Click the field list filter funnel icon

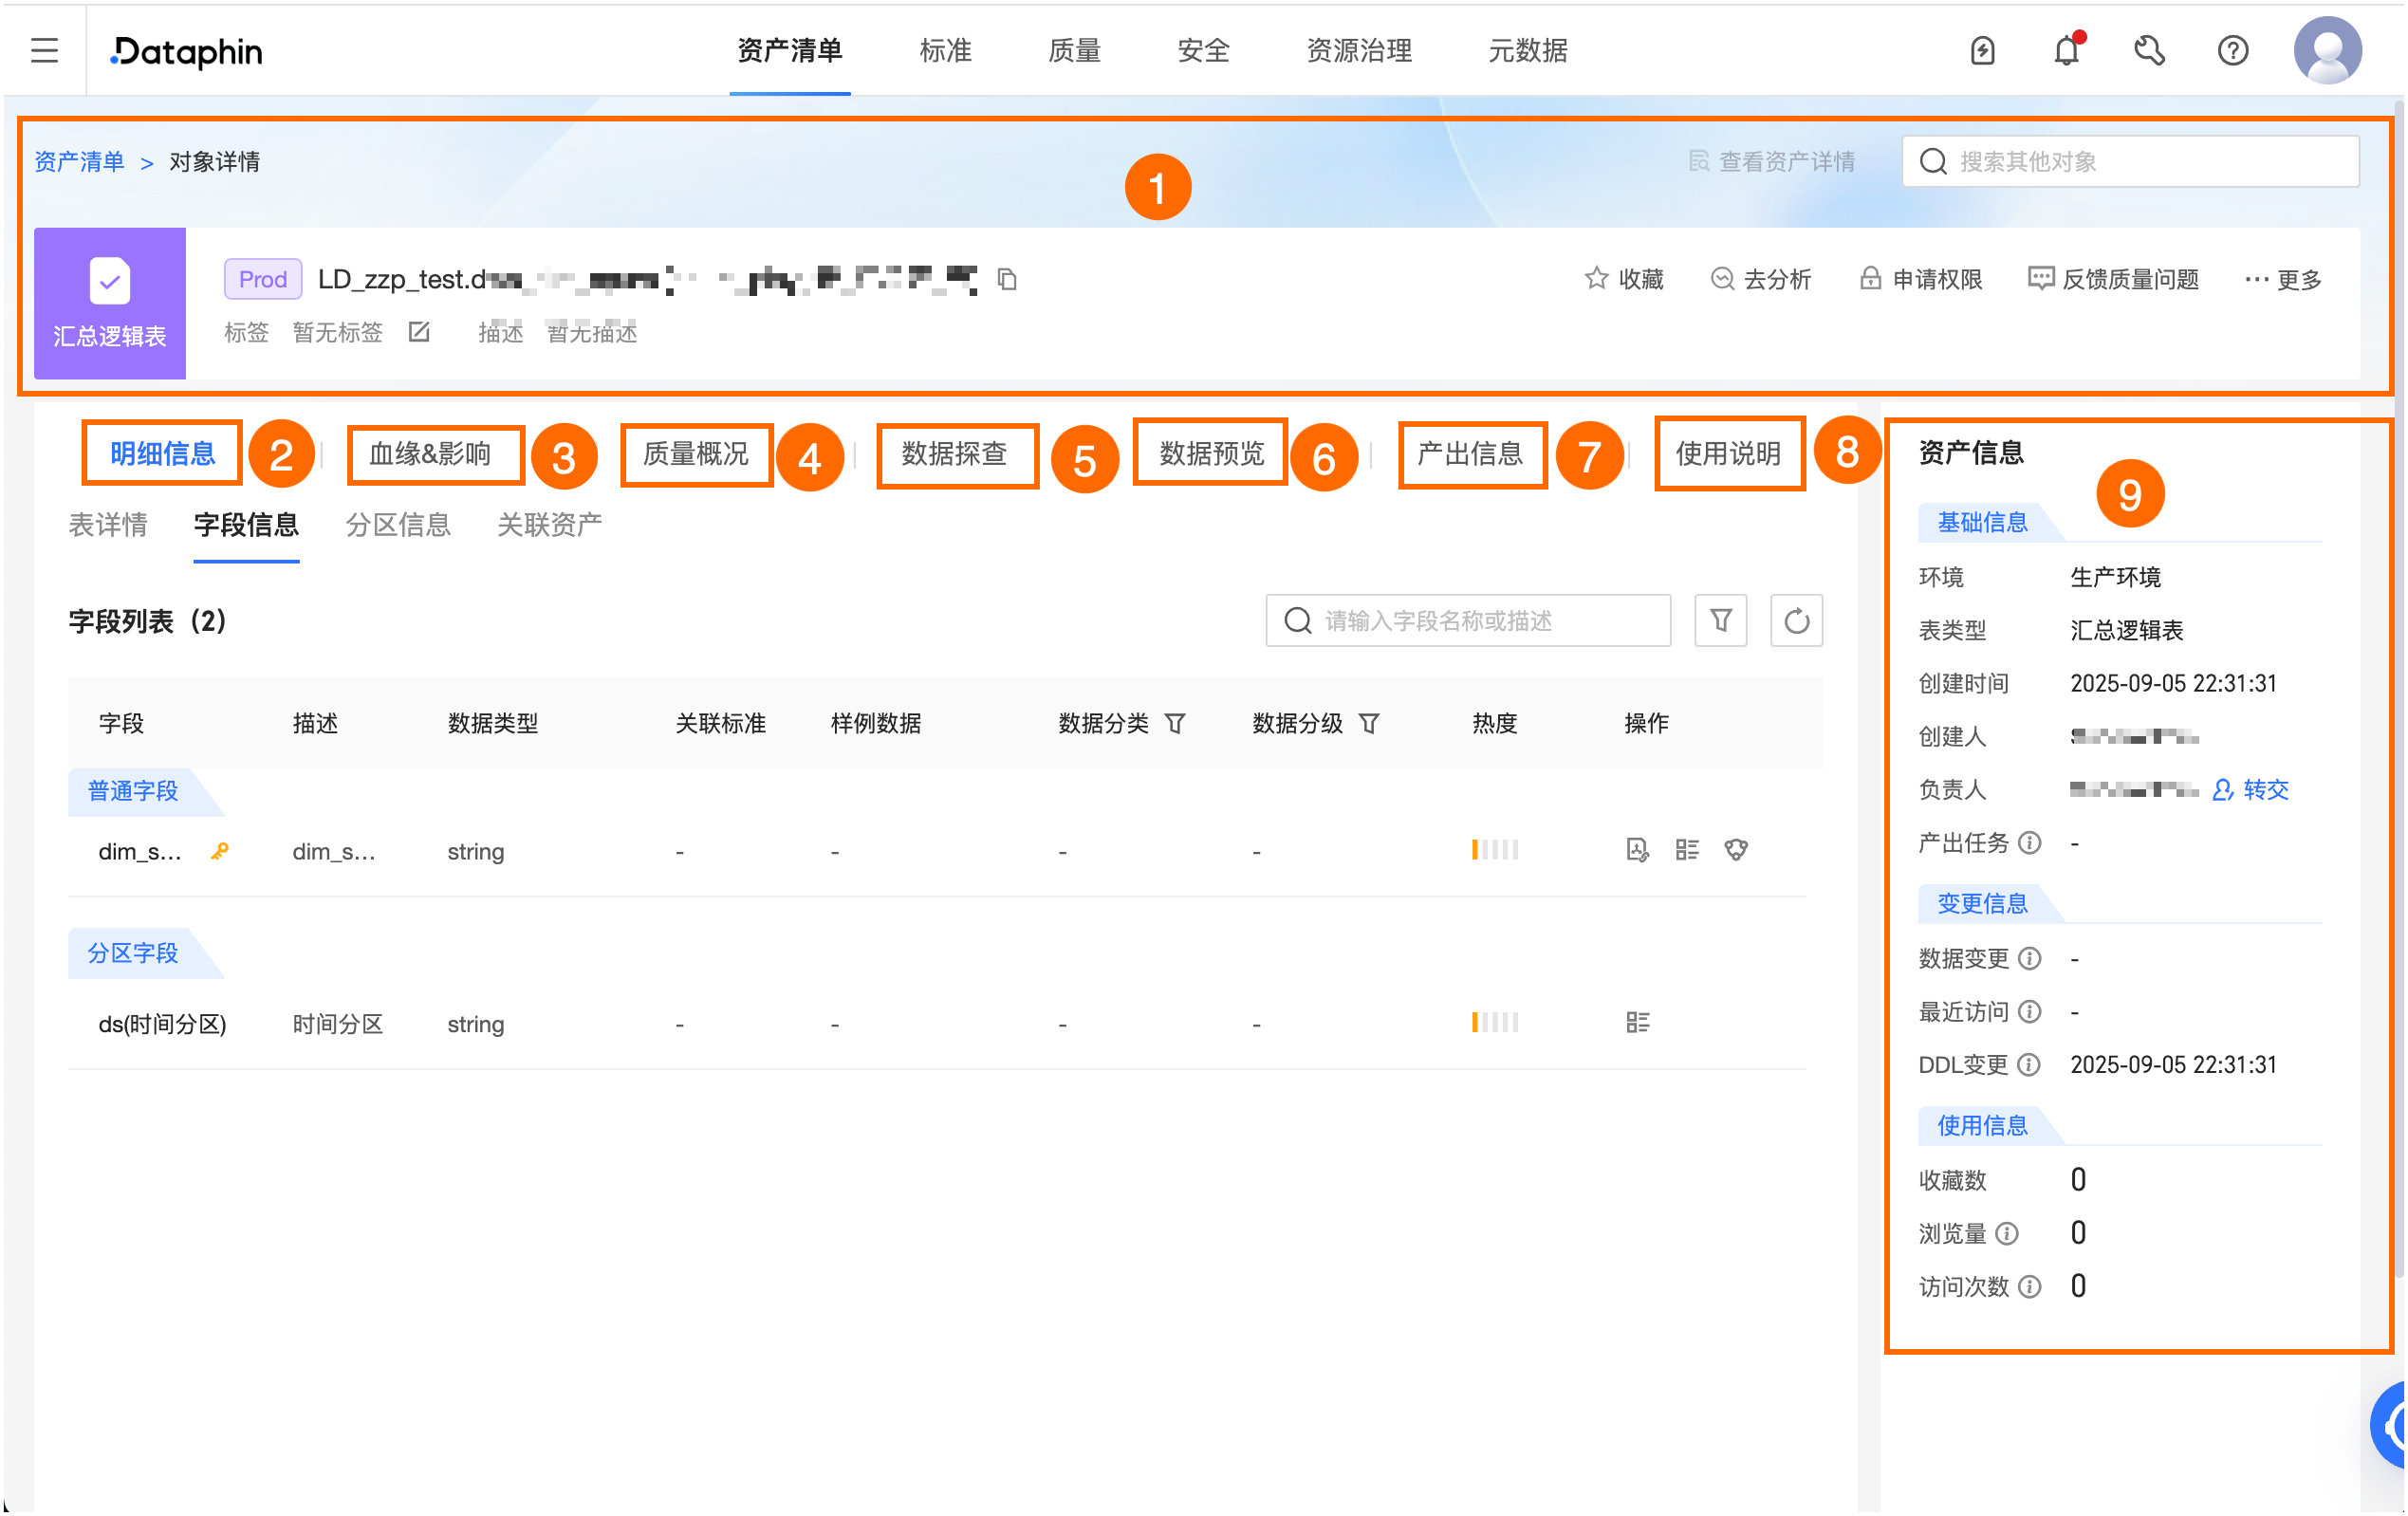click(1720, 621)
